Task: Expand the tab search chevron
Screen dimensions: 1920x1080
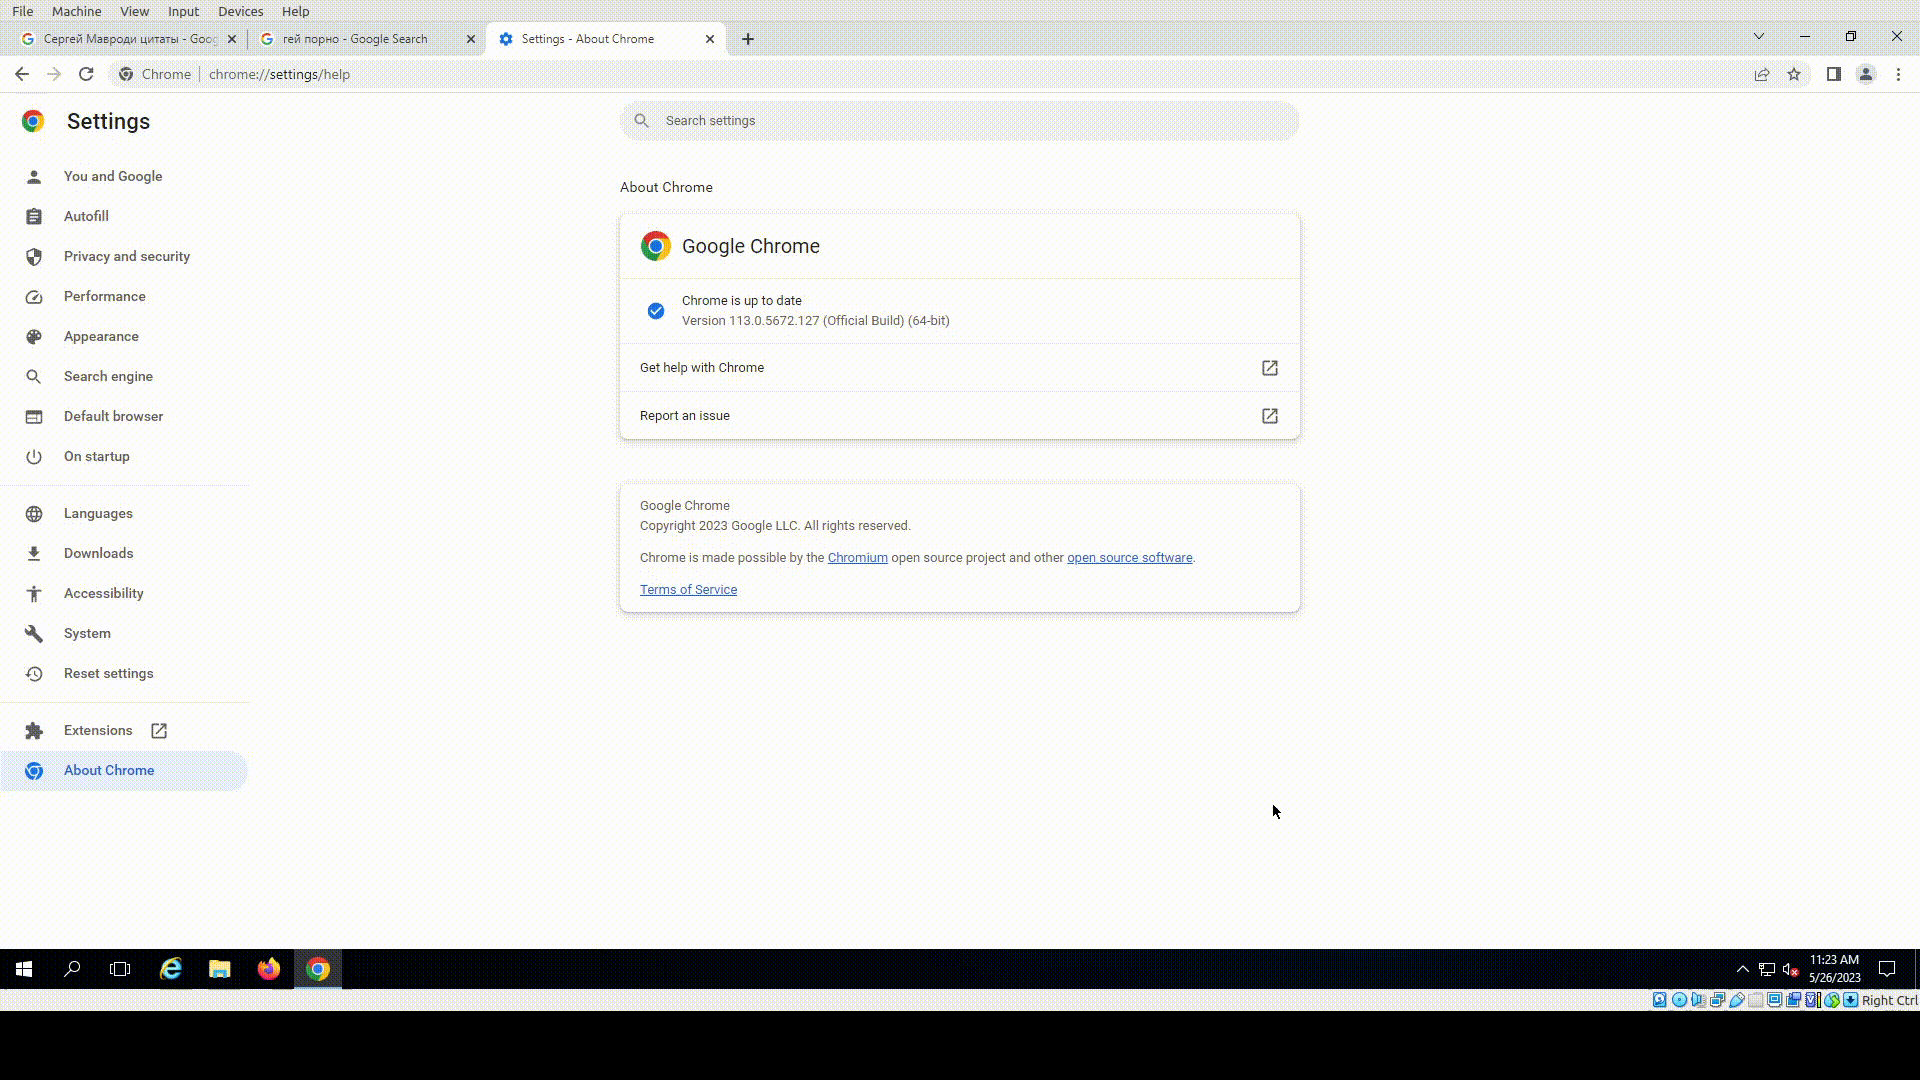Action: click(1758, 37)
